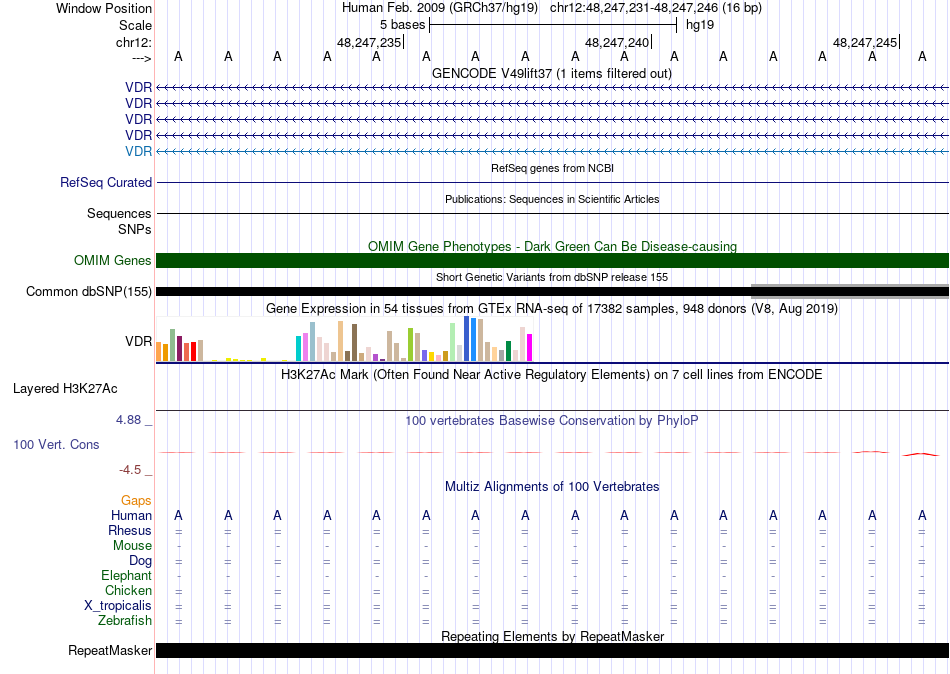Click the light blue VDR transcript label
This screenshot has width=950, height=674.
pos(139,151)
